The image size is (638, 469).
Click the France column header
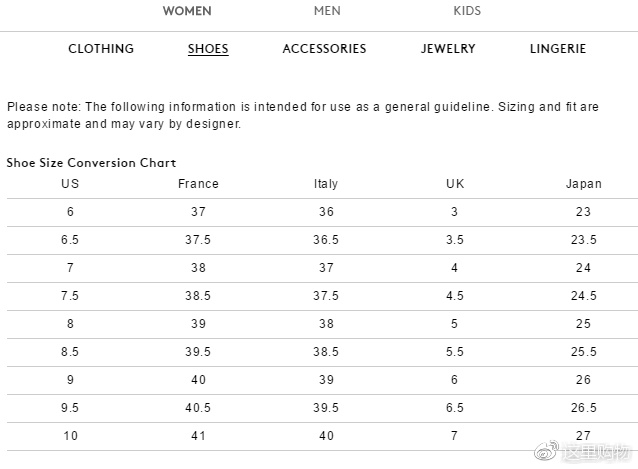(198, 183)
